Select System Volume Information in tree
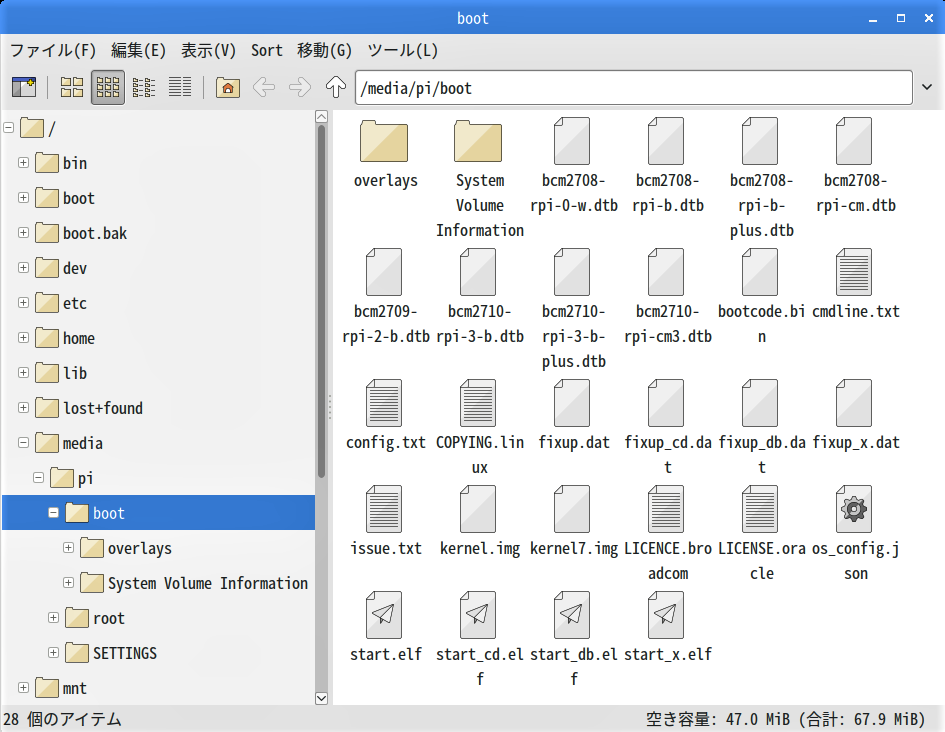 pos(208,583)
